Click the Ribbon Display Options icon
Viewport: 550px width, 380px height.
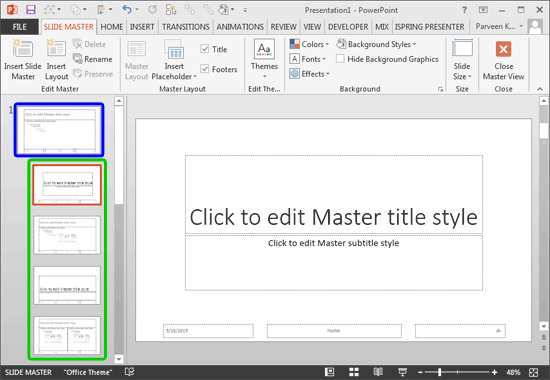pos(483,10)
